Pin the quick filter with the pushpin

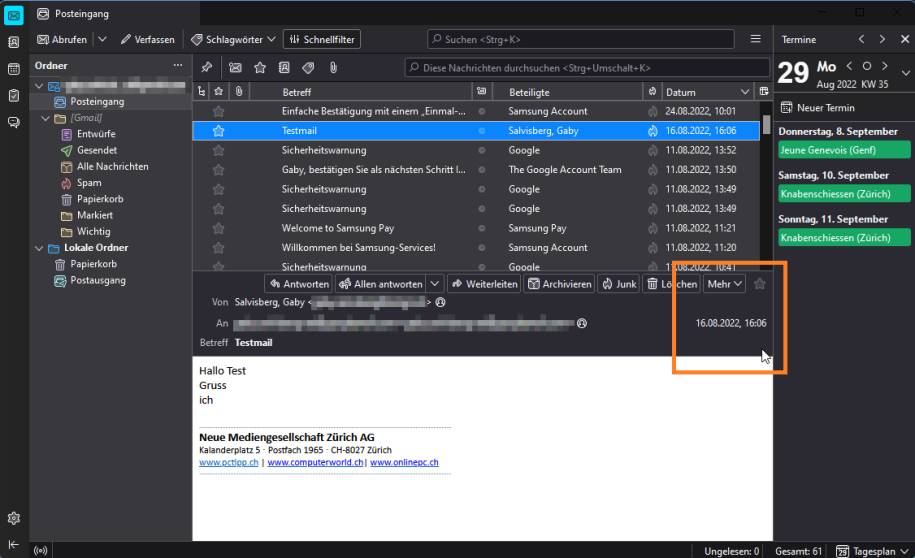click(x=207, y=68)
